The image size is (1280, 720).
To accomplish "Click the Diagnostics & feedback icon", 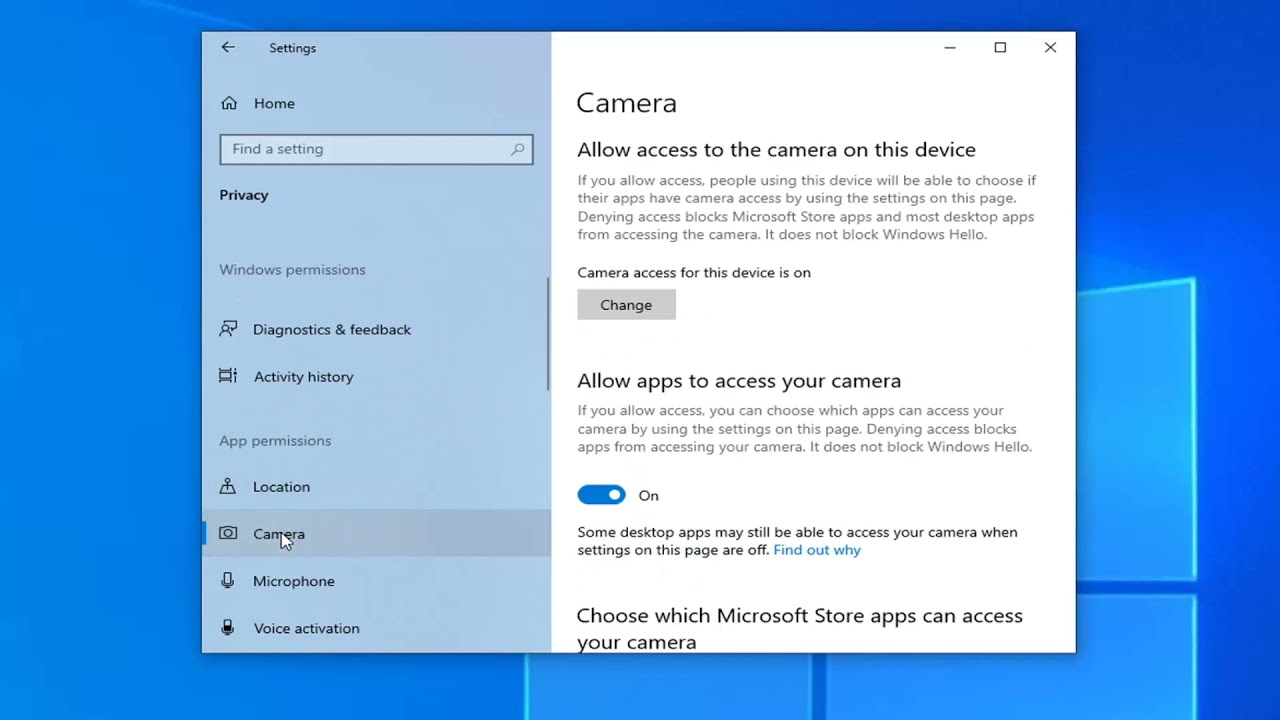I will [x=228, y=329].
